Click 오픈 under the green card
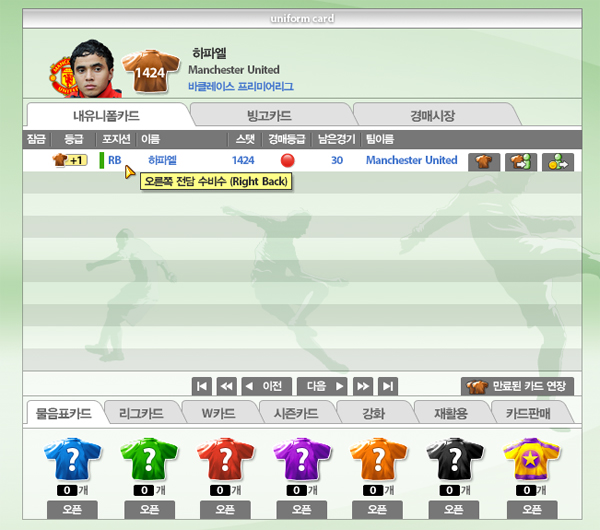Viewport: 600px width, 530px height. point(150,510)
